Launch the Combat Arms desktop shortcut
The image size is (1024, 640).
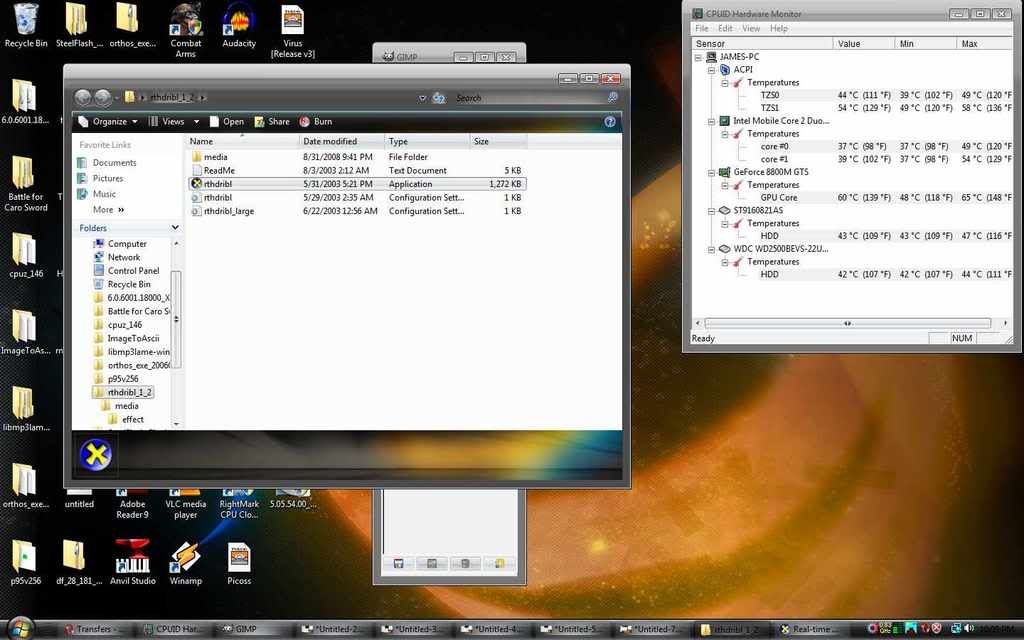pos(185,30)
